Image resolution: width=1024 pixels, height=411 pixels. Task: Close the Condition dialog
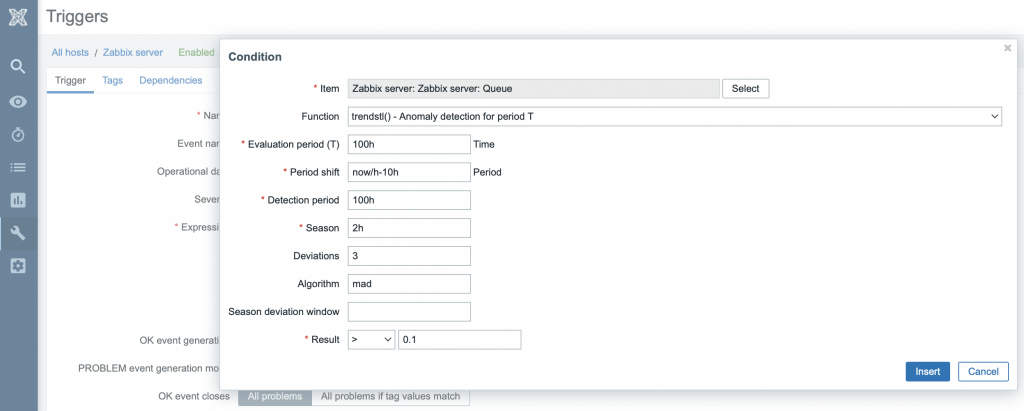(x=1007, y=48)
